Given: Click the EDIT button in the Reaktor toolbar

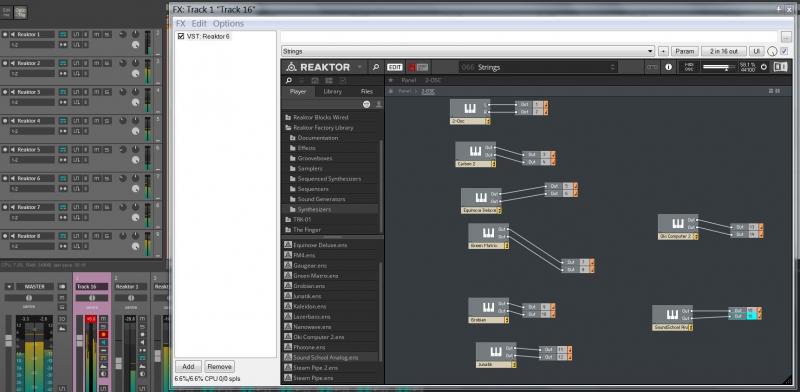Looking at the screenshot, I should click(395, 67).
